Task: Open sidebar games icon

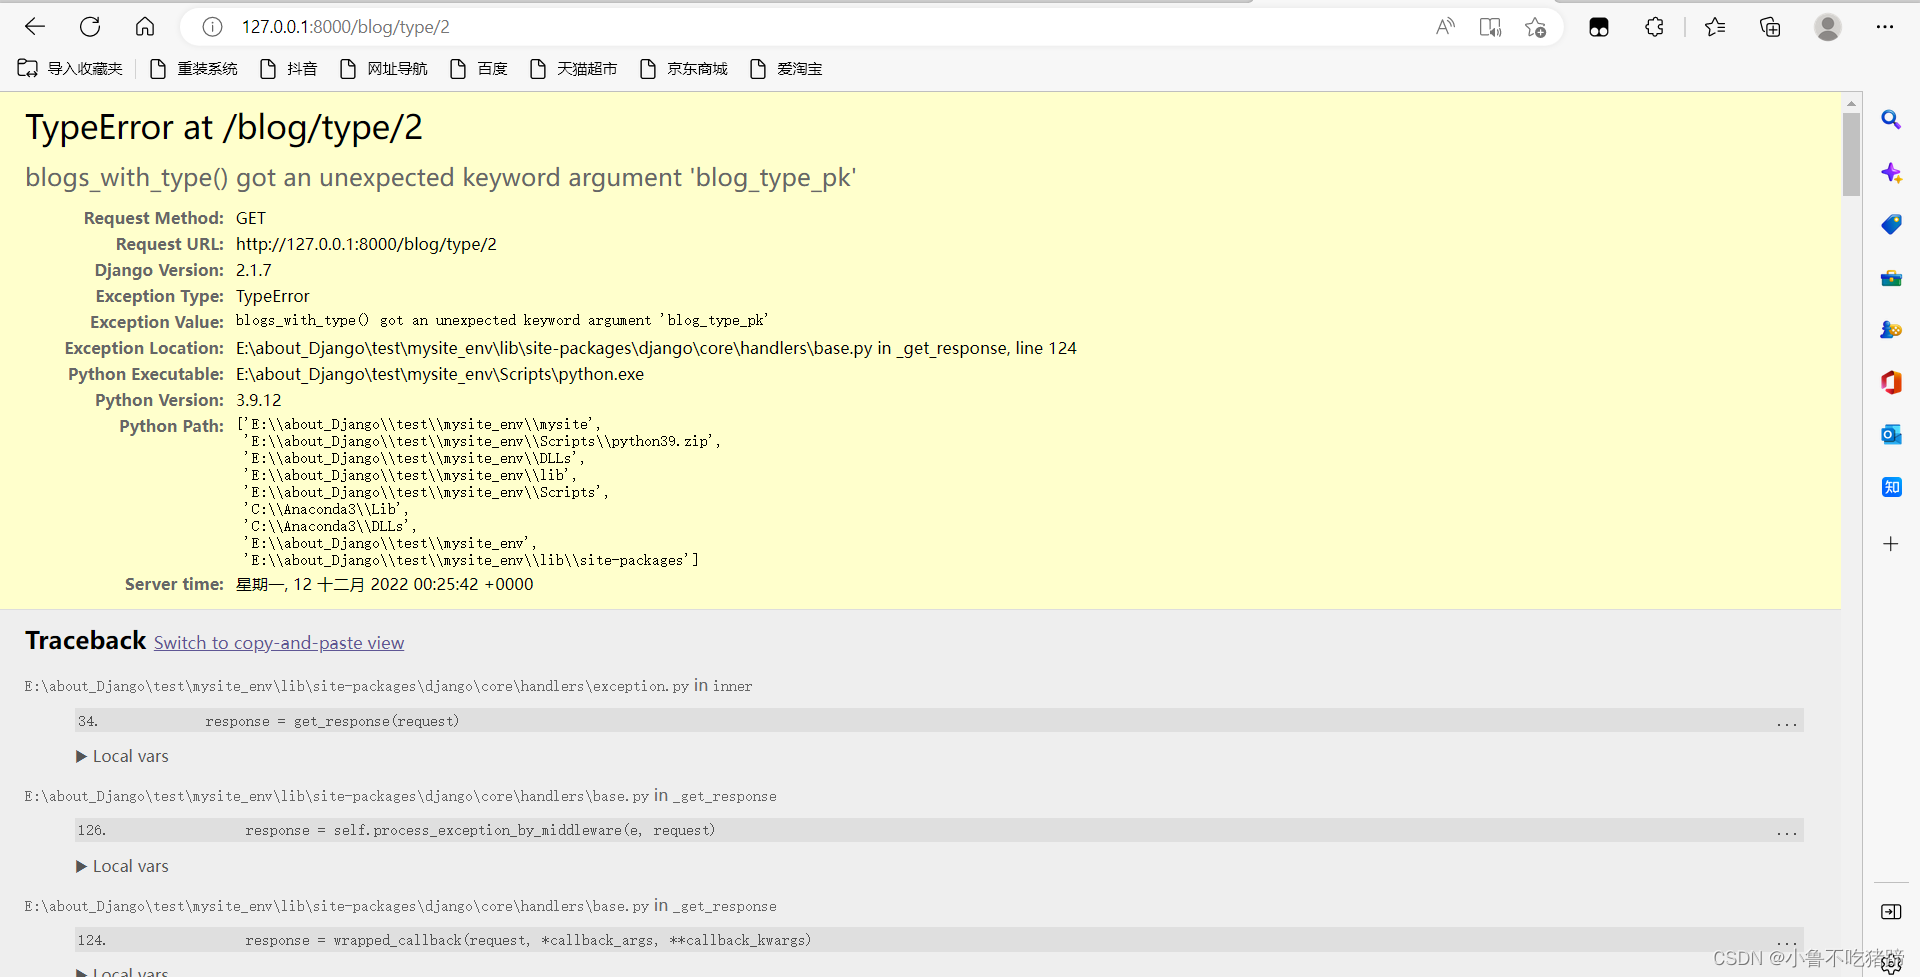Action: [x=1891, y=330]
